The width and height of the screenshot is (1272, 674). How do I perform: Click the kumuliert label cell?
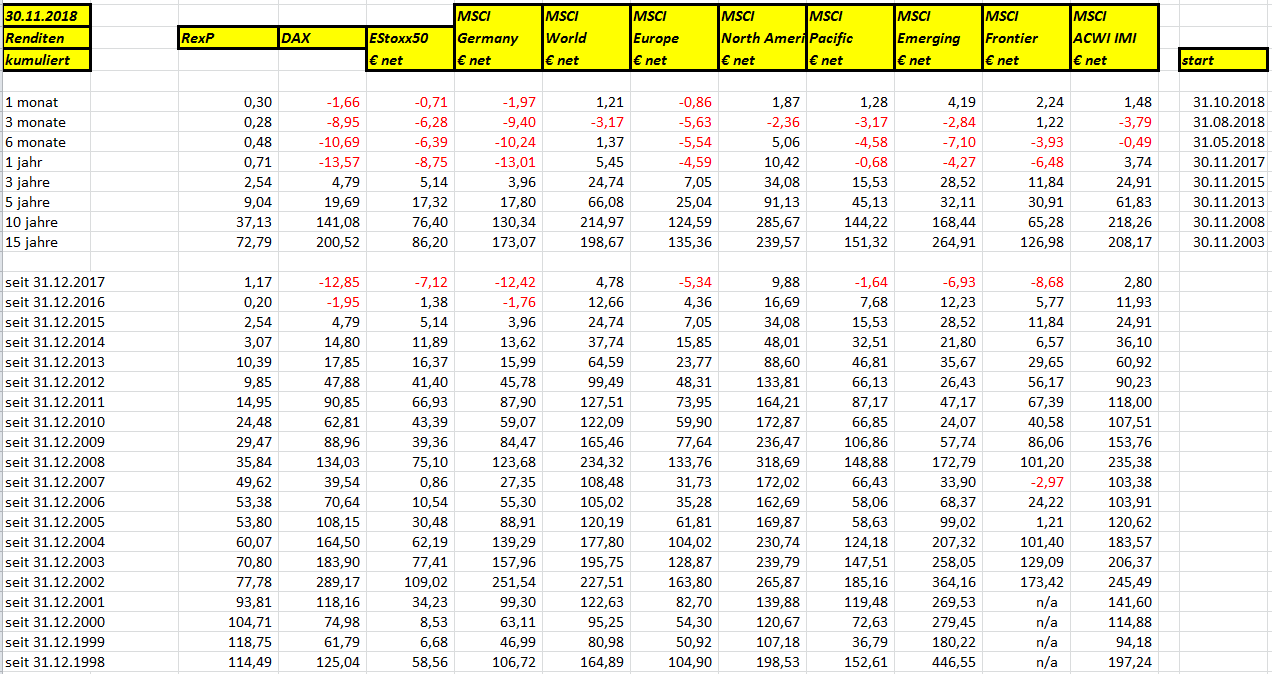point(46,60)
